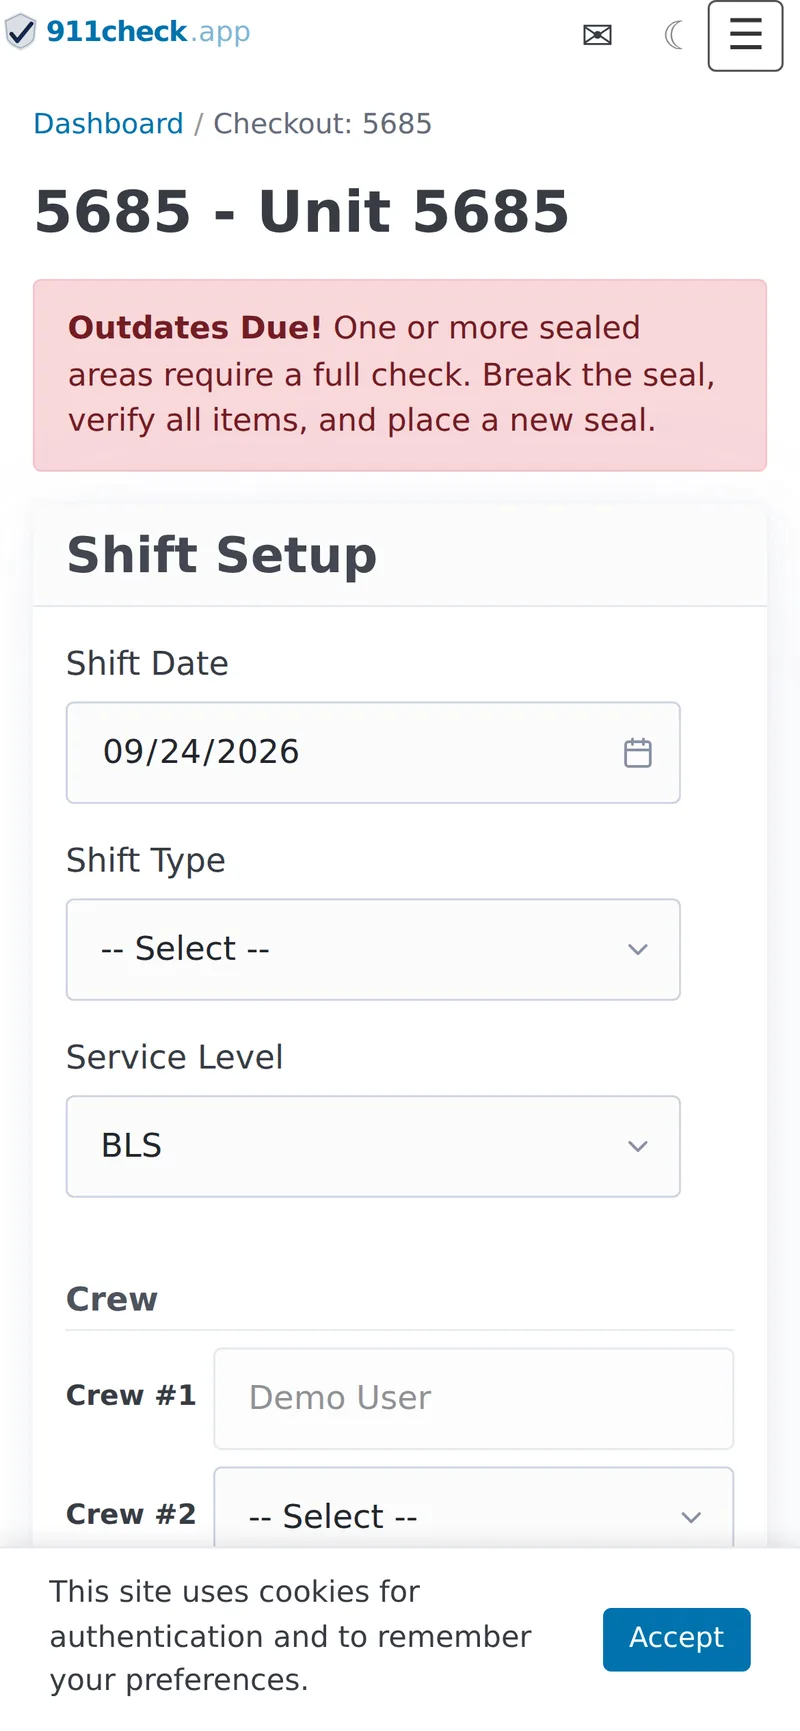Focus the Shift Date field showing 09/24/2026

pyautogui.click(x=373, y=752)
